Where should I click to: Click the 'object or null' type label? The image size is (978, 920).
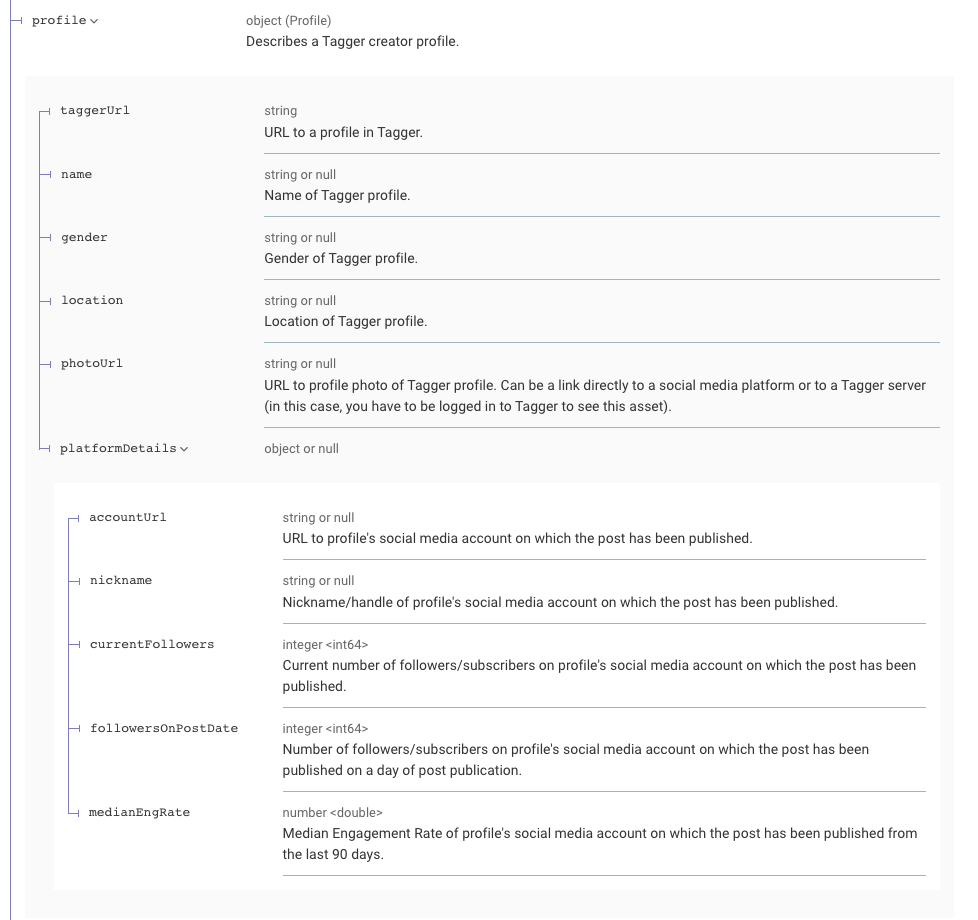coord(301,449)
